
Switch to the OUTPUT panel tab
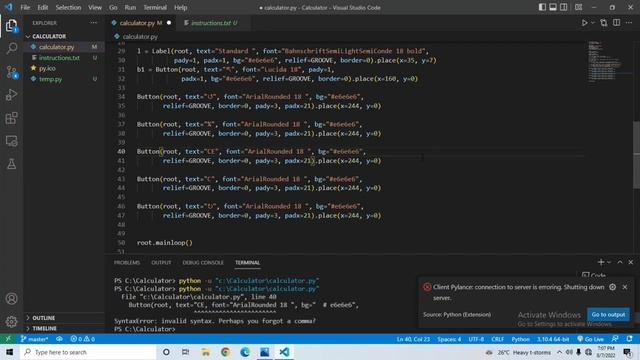pos(161,262)
